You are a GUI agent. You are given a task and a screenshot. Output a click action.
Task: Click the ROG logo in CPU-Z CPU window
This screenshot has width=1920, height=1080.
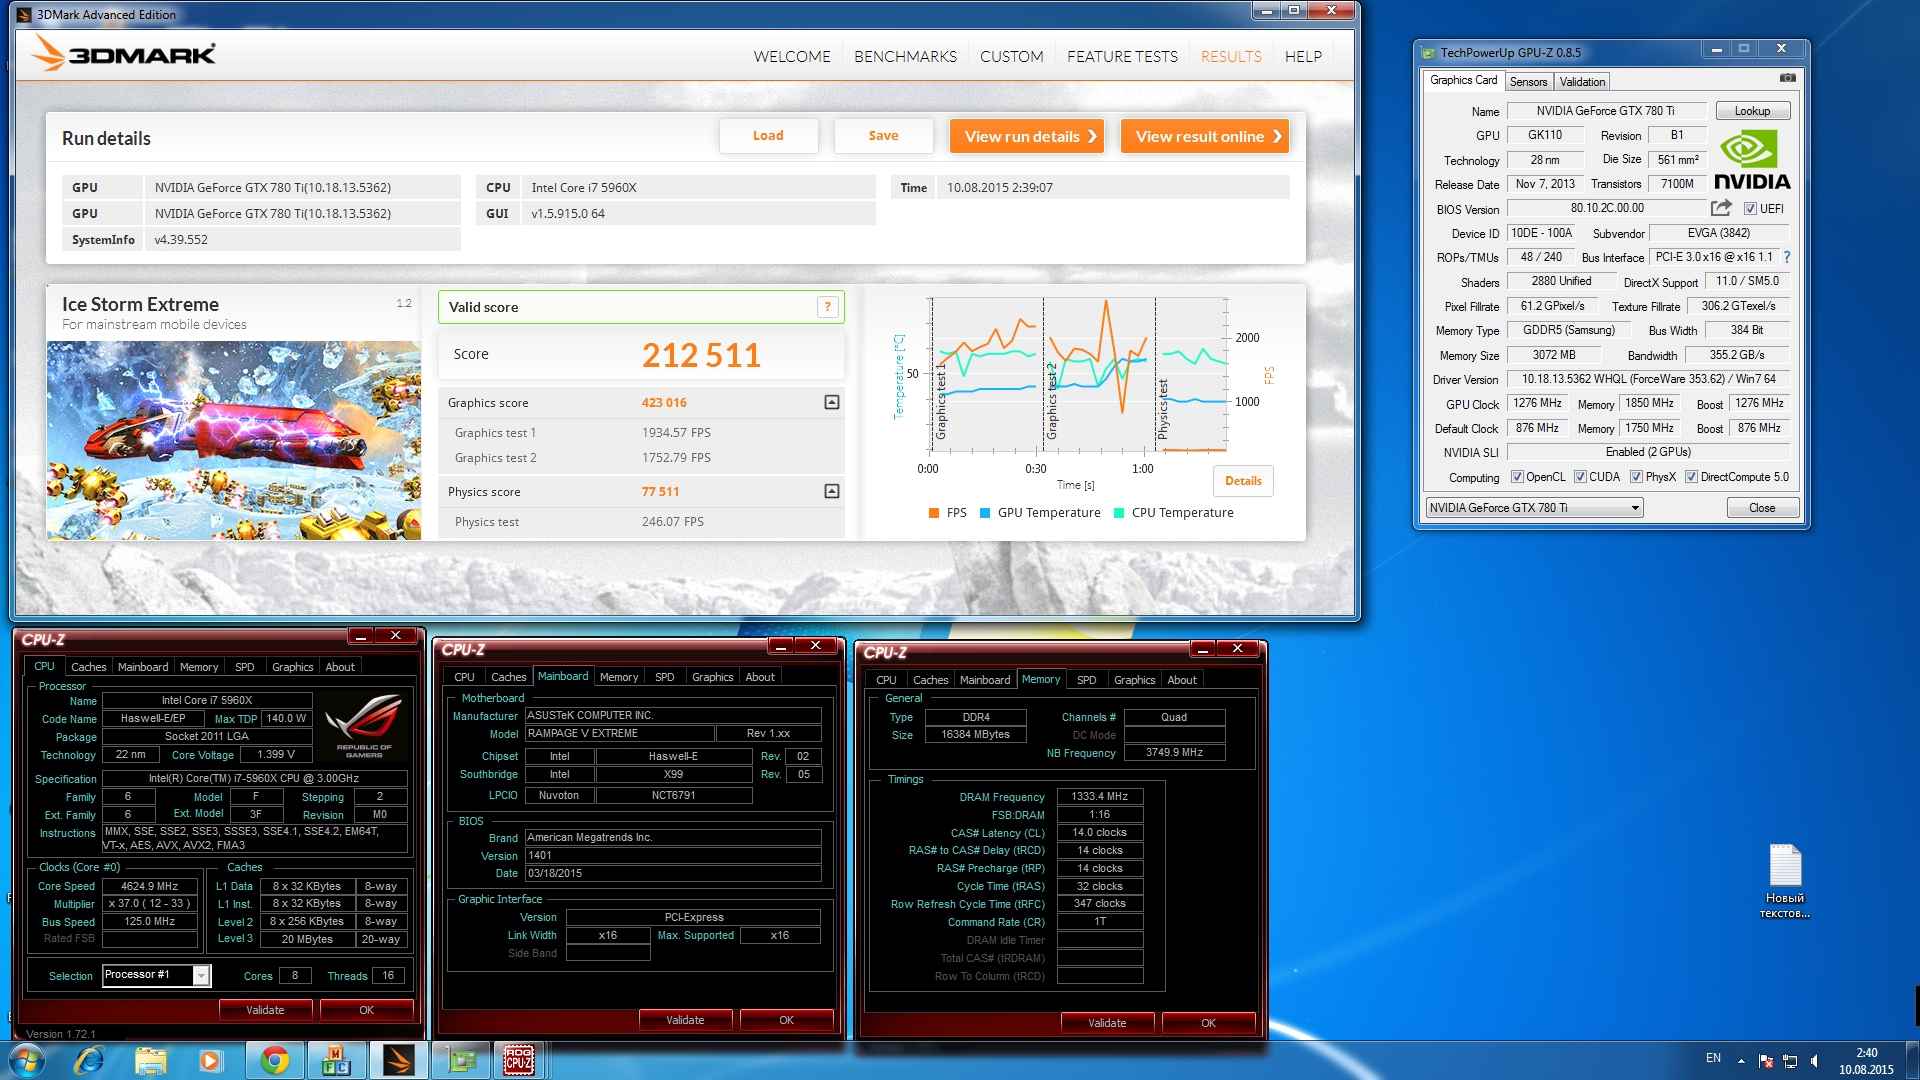tap(363, 726)
